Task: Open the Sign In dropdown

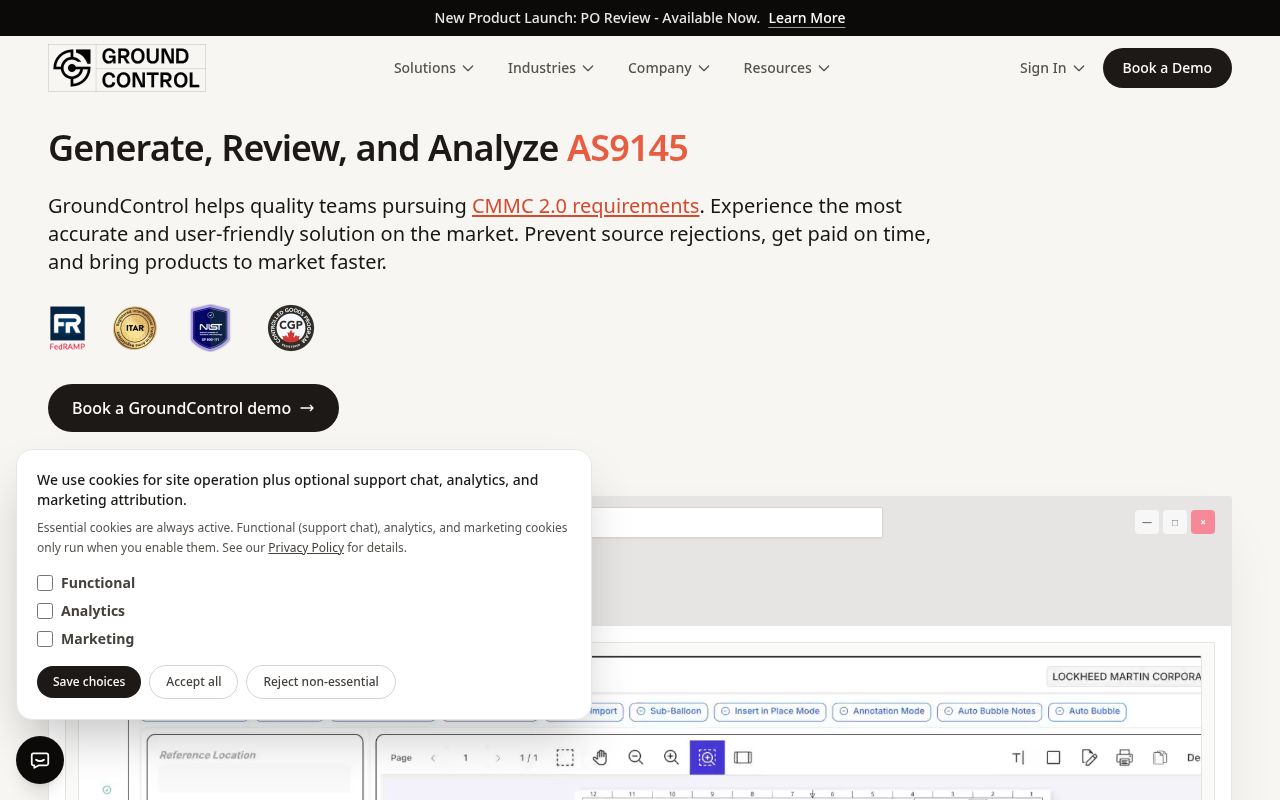Action: click(x=1052, y=68)
